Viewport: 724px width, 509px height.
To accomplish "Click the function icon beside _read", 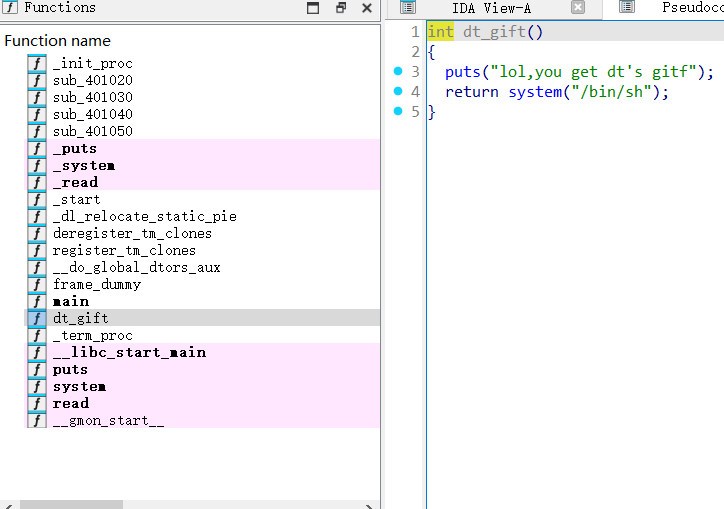I will [37, 182].
